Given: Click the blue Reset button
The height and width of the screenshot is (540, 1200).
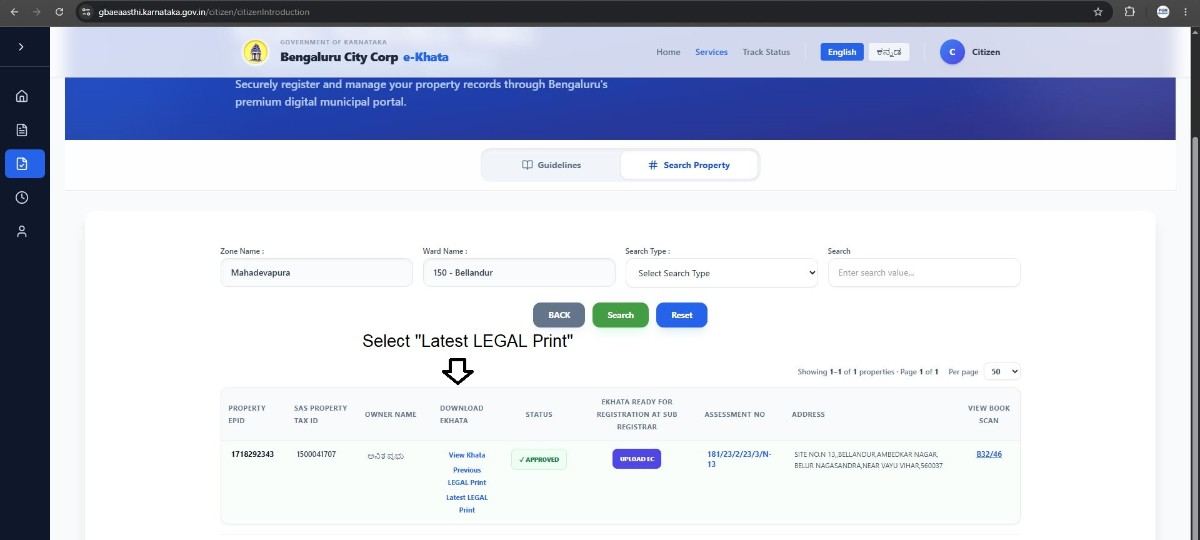Looking at the screenshot, I should point(681,315).
